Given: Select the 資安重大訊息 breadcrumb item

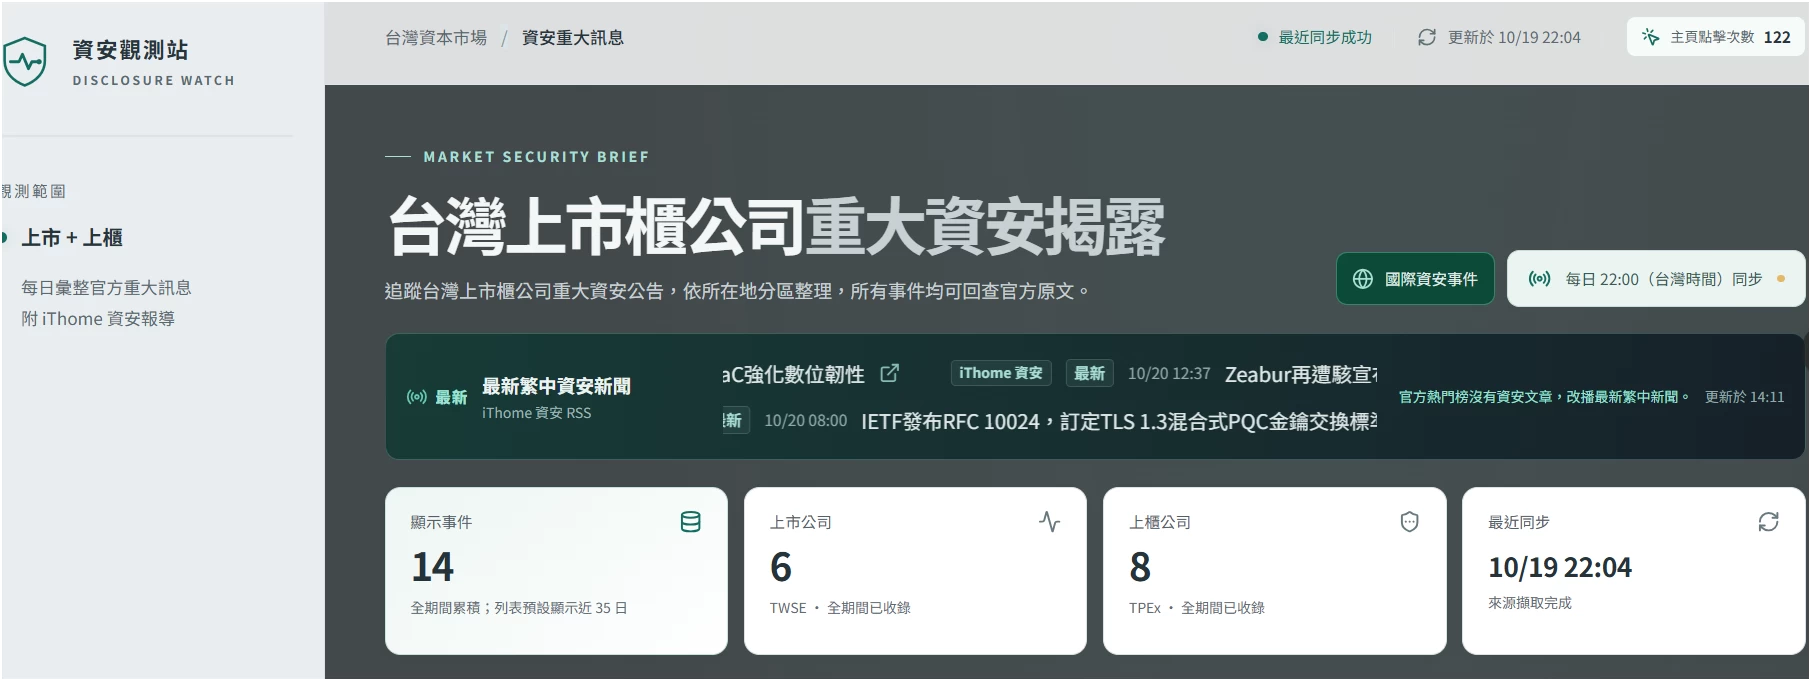Looking at the screenshot, I should click(x=573, y=38).
